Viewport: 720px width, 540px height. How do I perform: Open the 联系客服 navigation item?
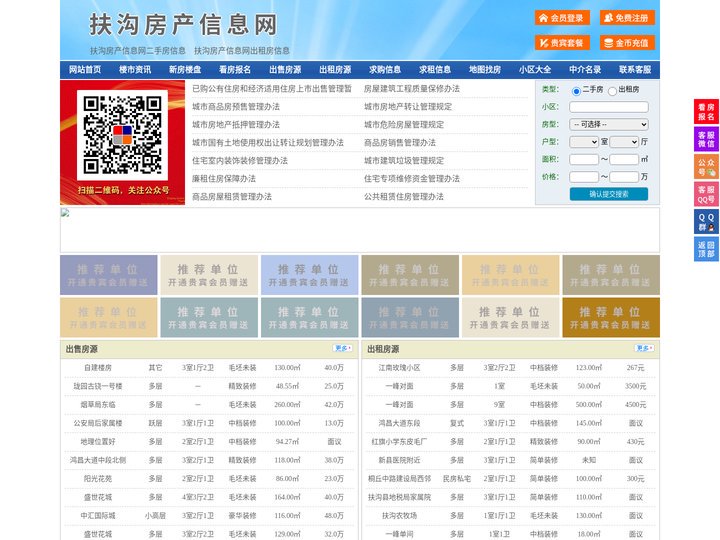635,70
